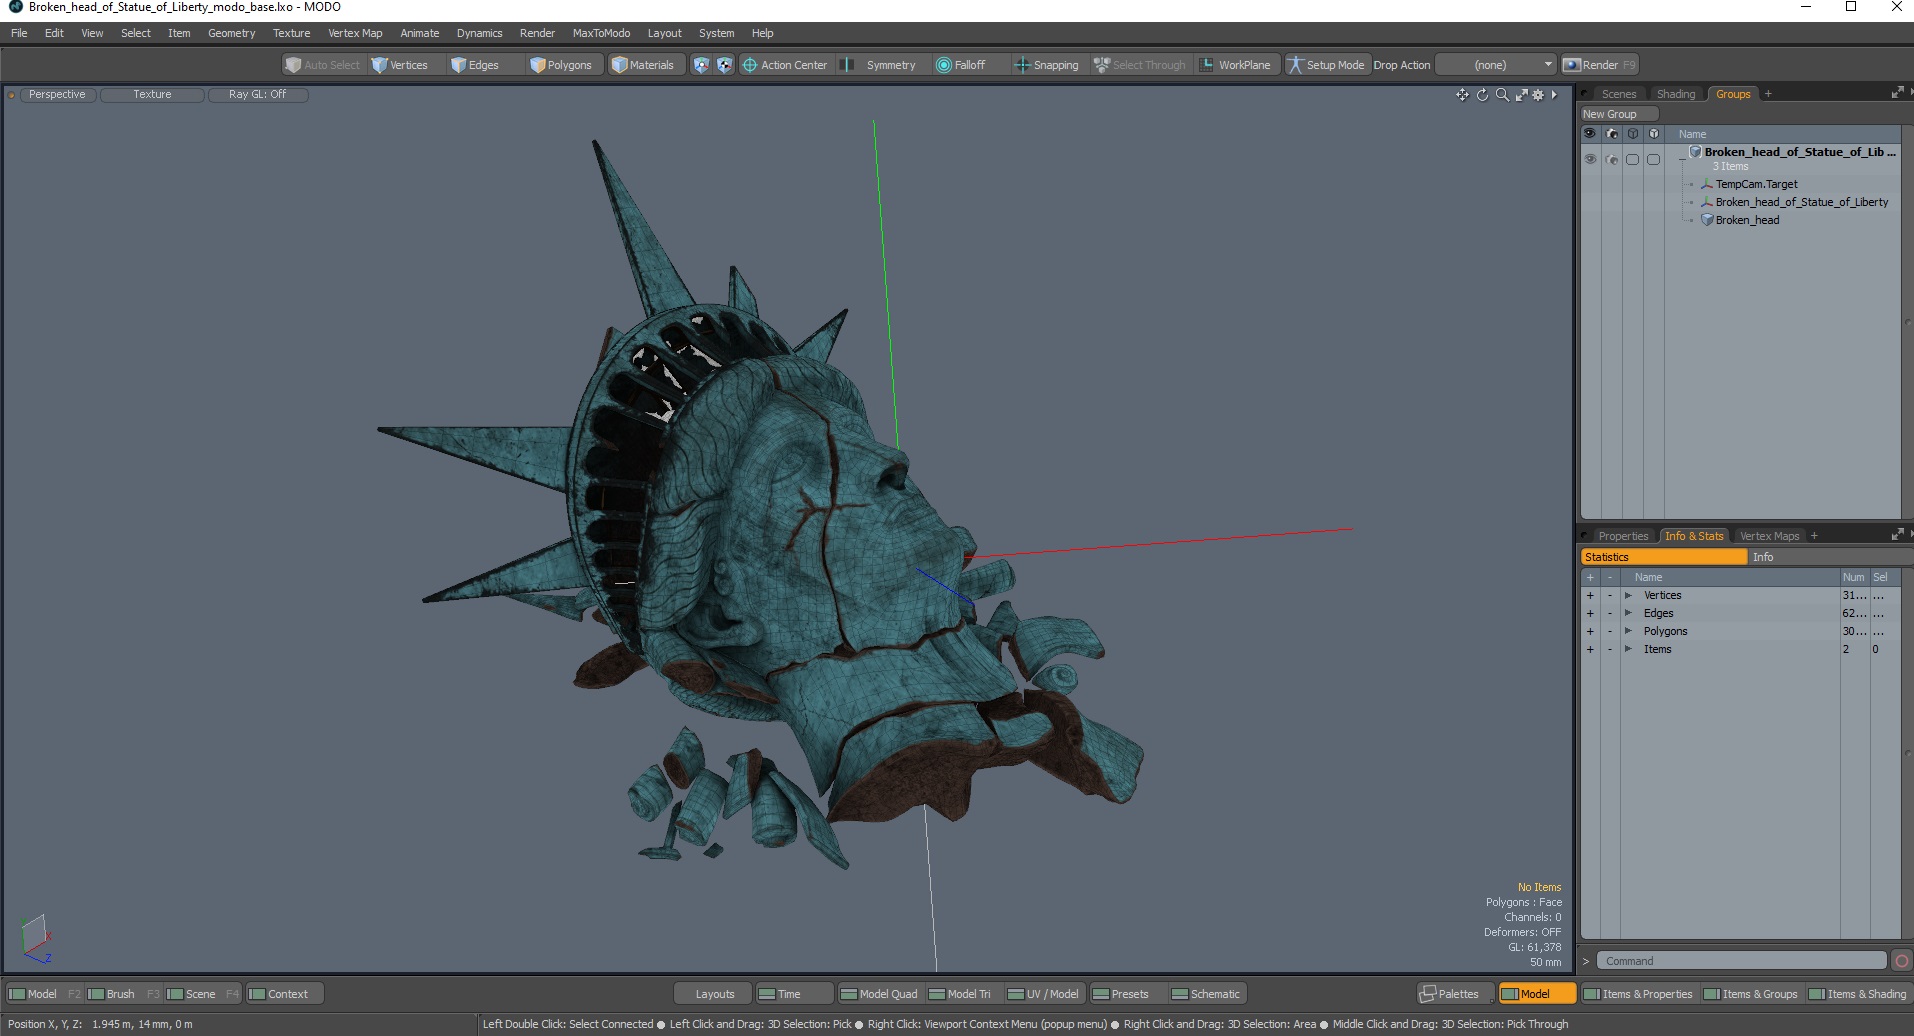This screenshot has height=1036, width=1914.
Task: Open the Action Center crosshair icon
Action: (749, 65)
